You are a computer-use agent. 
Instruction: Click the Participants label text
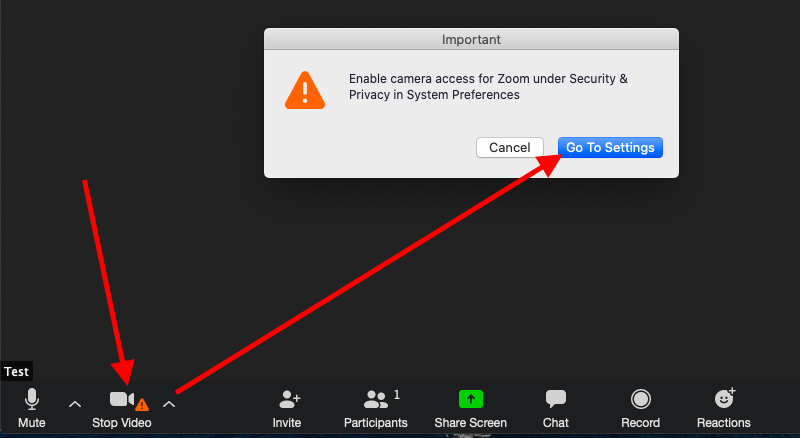click(x=375, y=423)
